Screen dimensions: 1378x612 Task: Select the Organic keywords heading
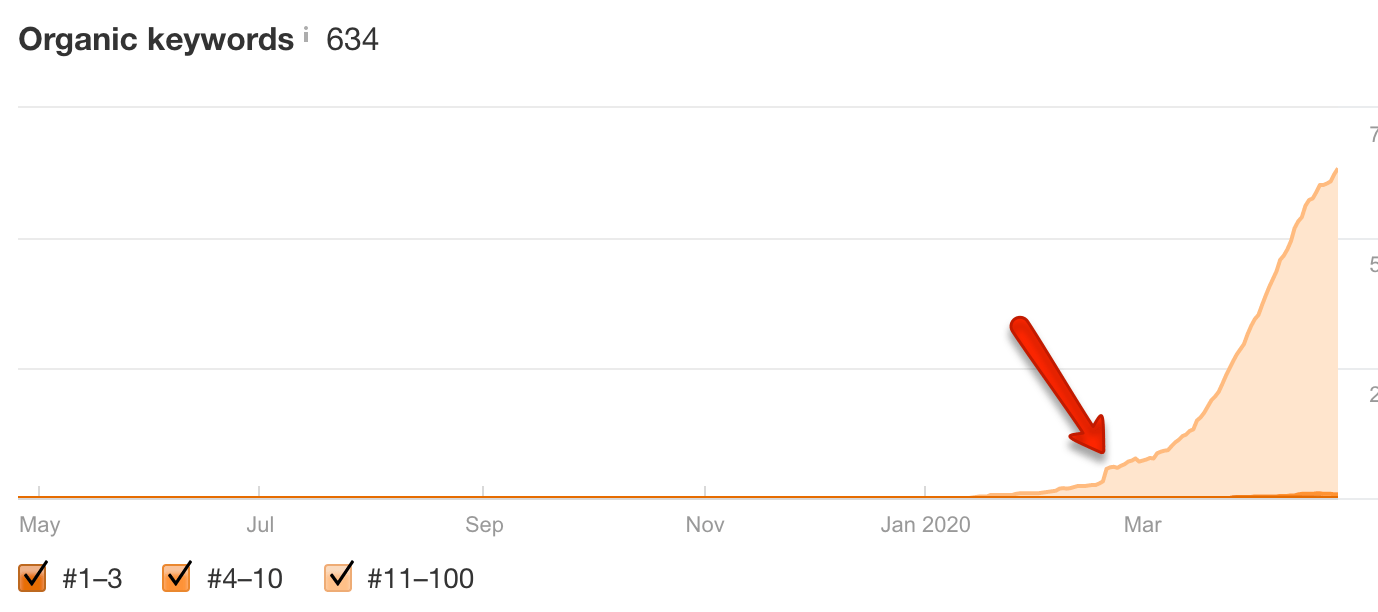(156, 40)
